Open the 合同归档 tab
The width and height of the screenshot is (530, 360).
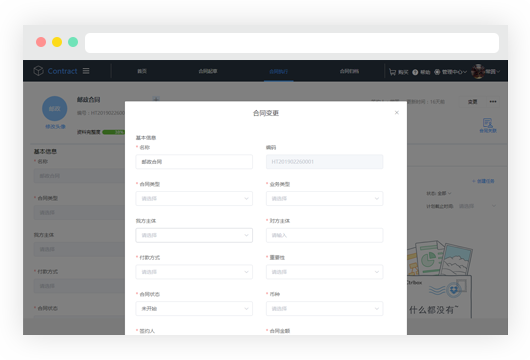349,71
